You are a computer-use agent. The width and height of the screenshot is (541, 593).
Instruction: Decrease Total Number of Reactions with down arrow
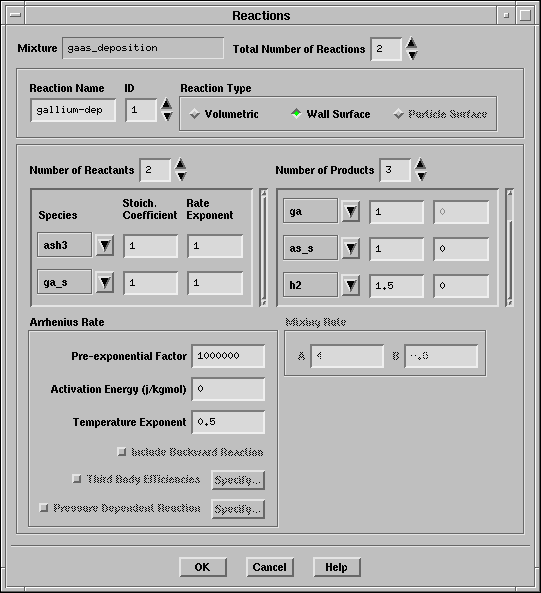click(411, 55)
